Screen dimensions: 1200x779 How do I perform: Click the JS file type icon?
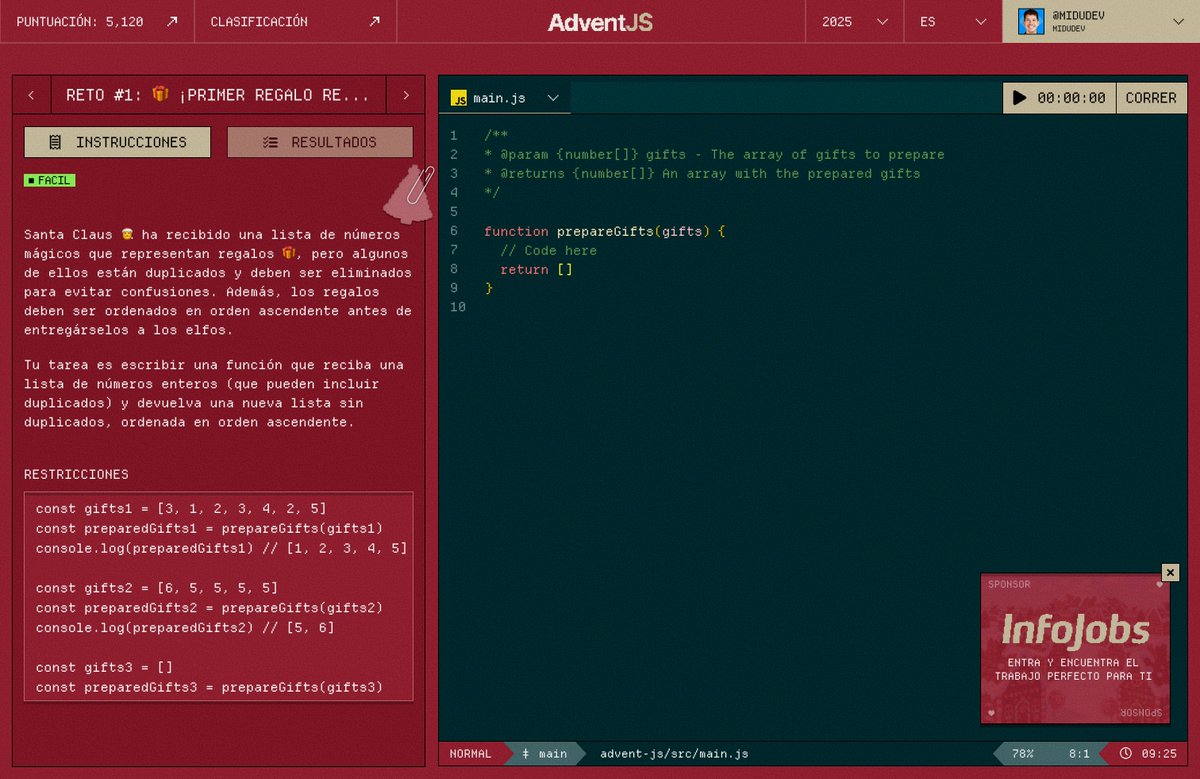[x=459, y=98]
